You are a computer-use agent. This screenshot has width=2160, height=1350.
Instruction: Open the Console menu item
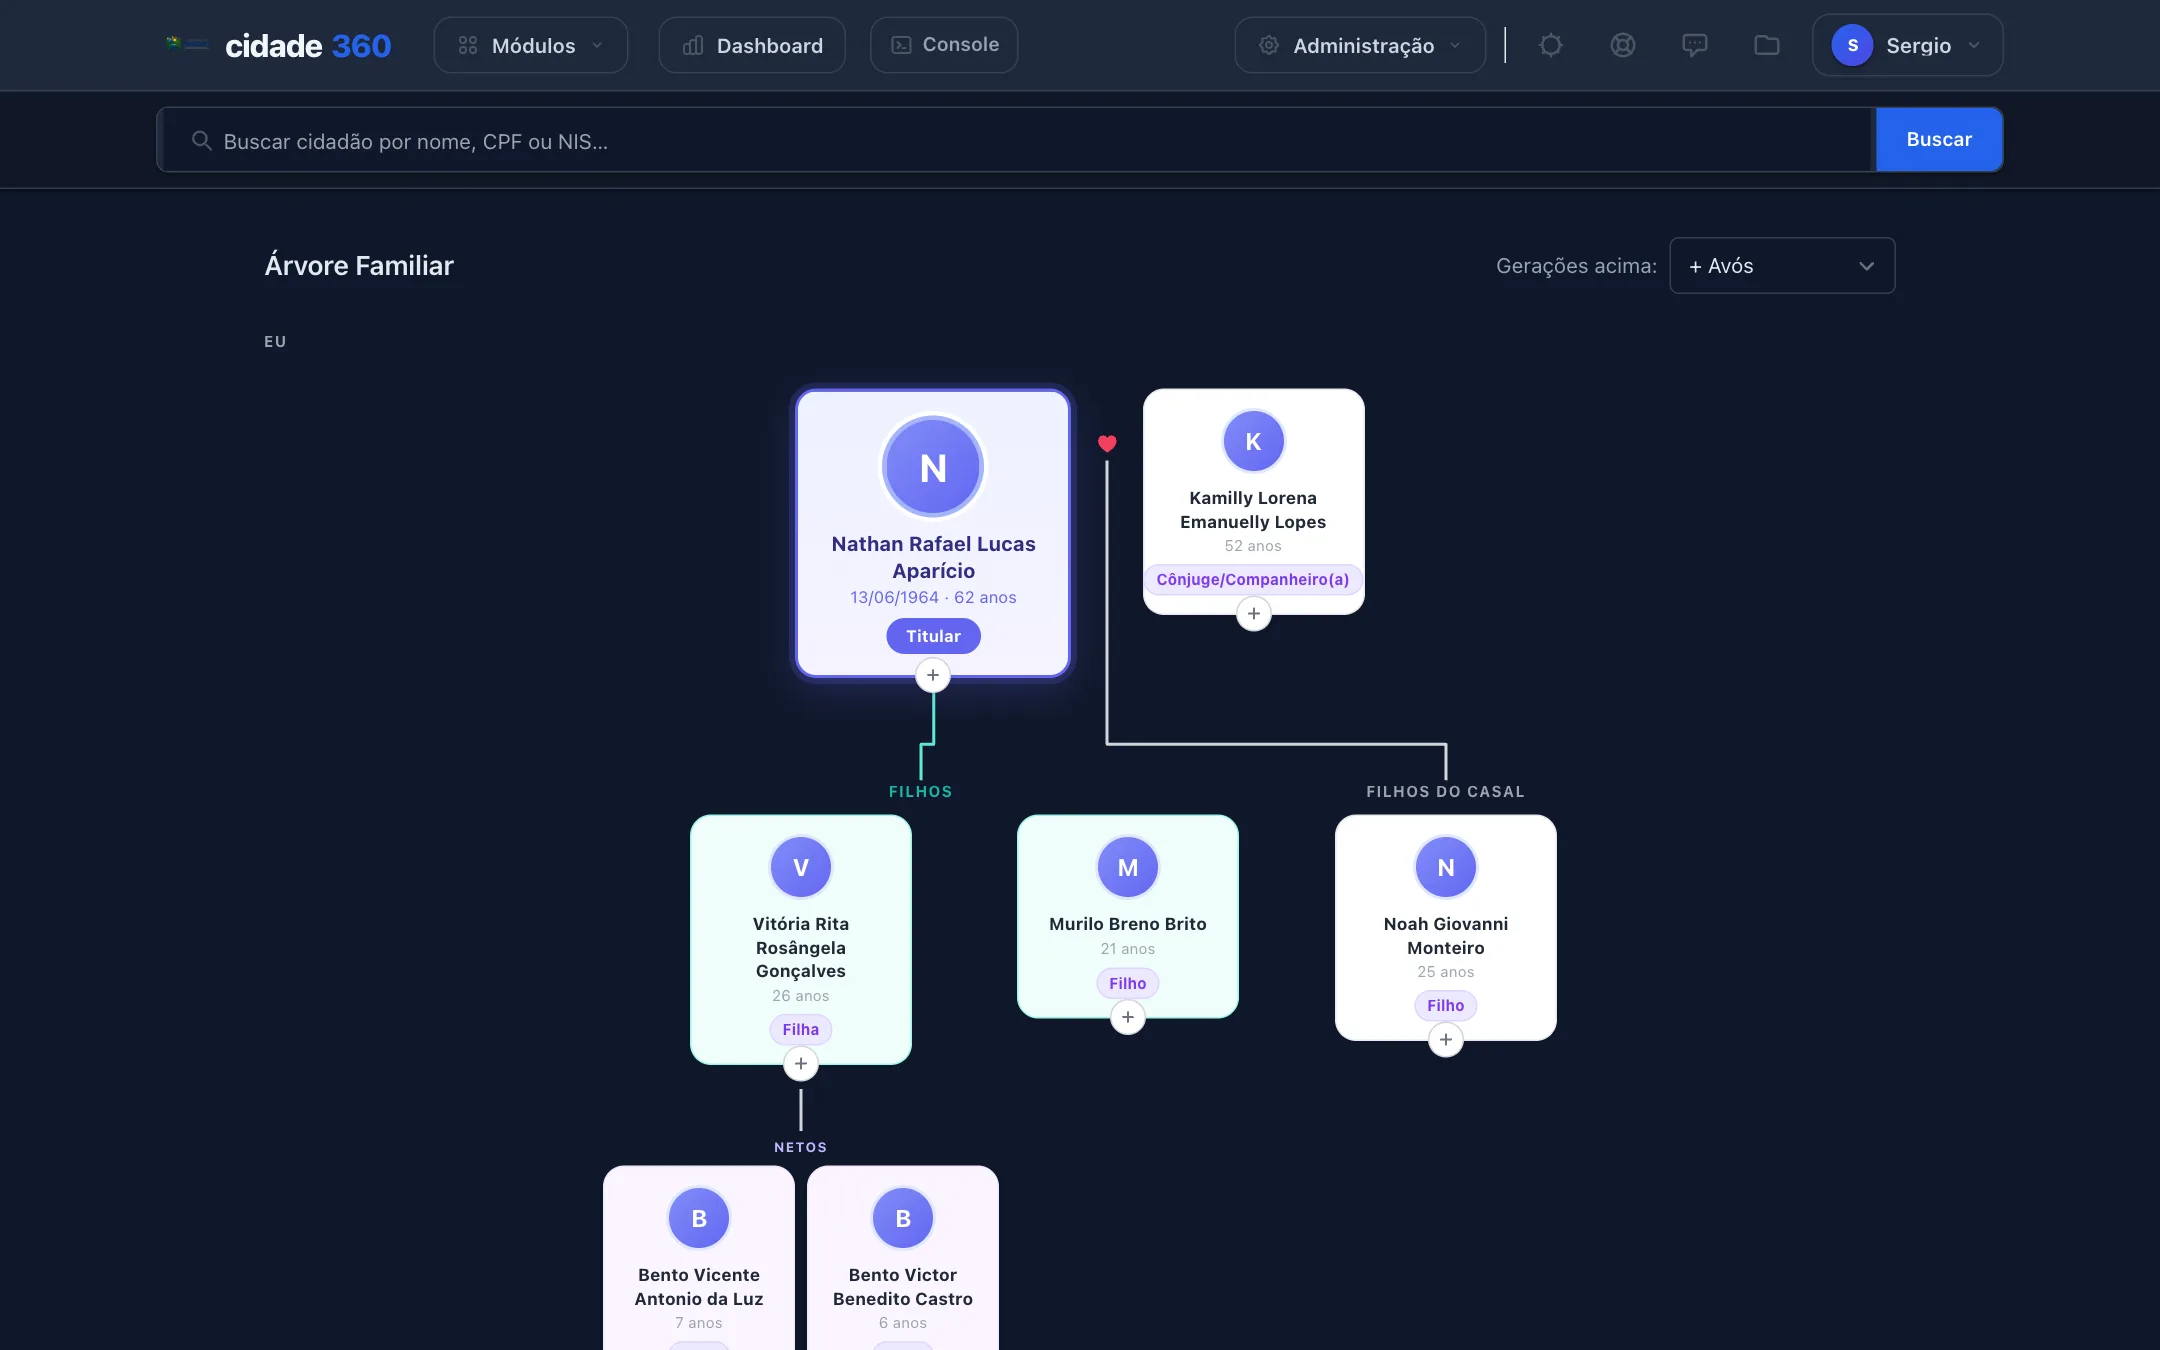pyautogui.click(x=944, y=45)
